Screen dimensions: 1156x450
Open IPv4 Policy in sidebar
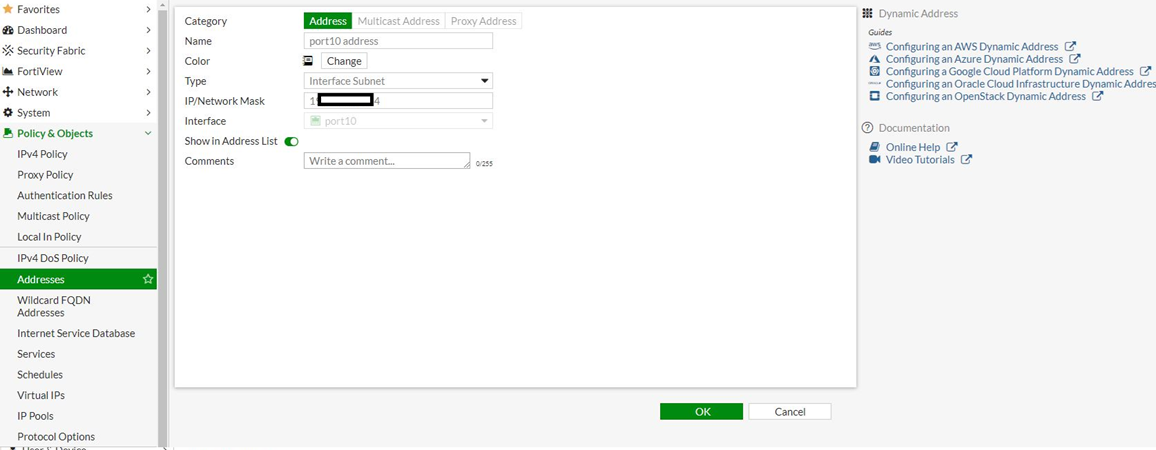pos(42,154)
